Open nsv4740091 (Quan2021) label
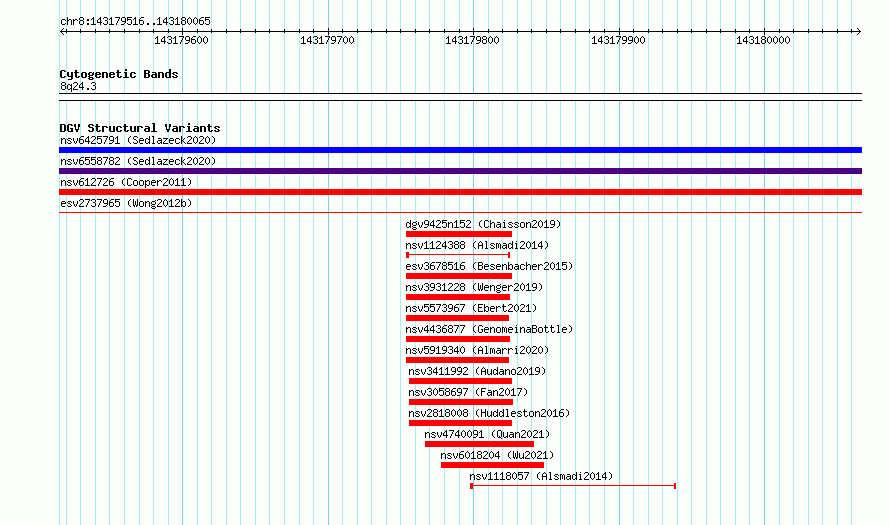The height and width of the screenshot is (525, 890). [x=487, y=434]
